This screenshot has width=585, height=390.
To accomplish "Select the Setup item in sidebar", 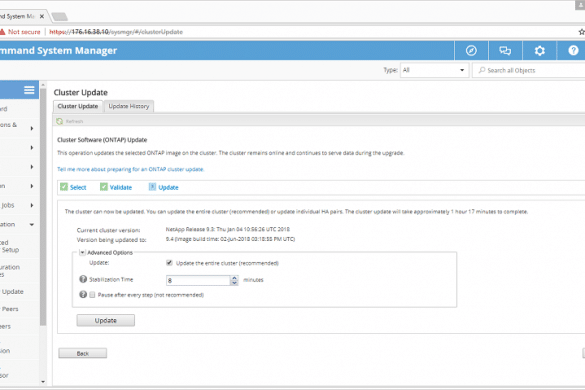I will click(10, 250).
